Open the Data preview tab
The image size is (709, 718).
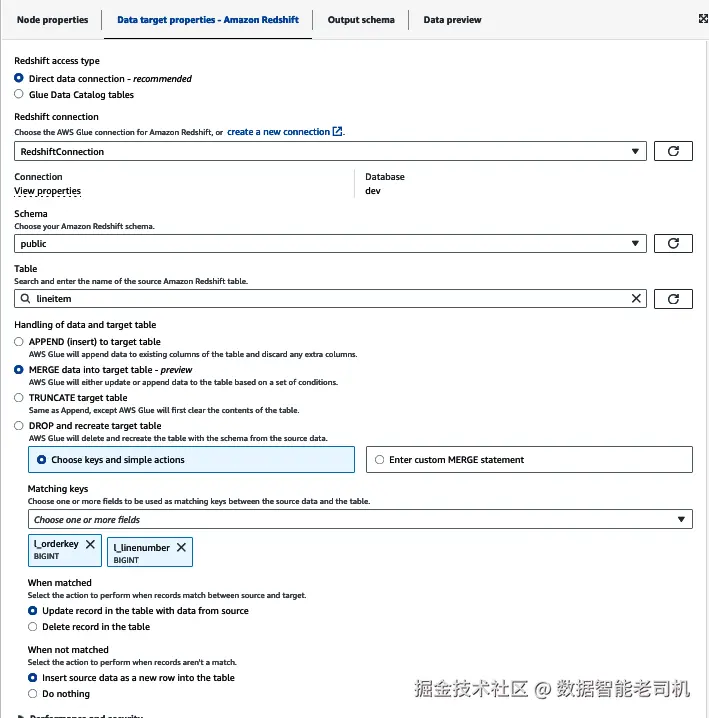pos(452,19)
